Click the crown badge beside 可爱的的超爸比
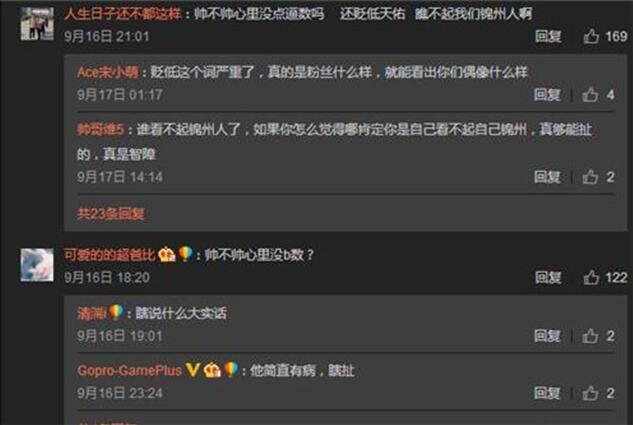The image size is (633, 425). pos(167,254)
